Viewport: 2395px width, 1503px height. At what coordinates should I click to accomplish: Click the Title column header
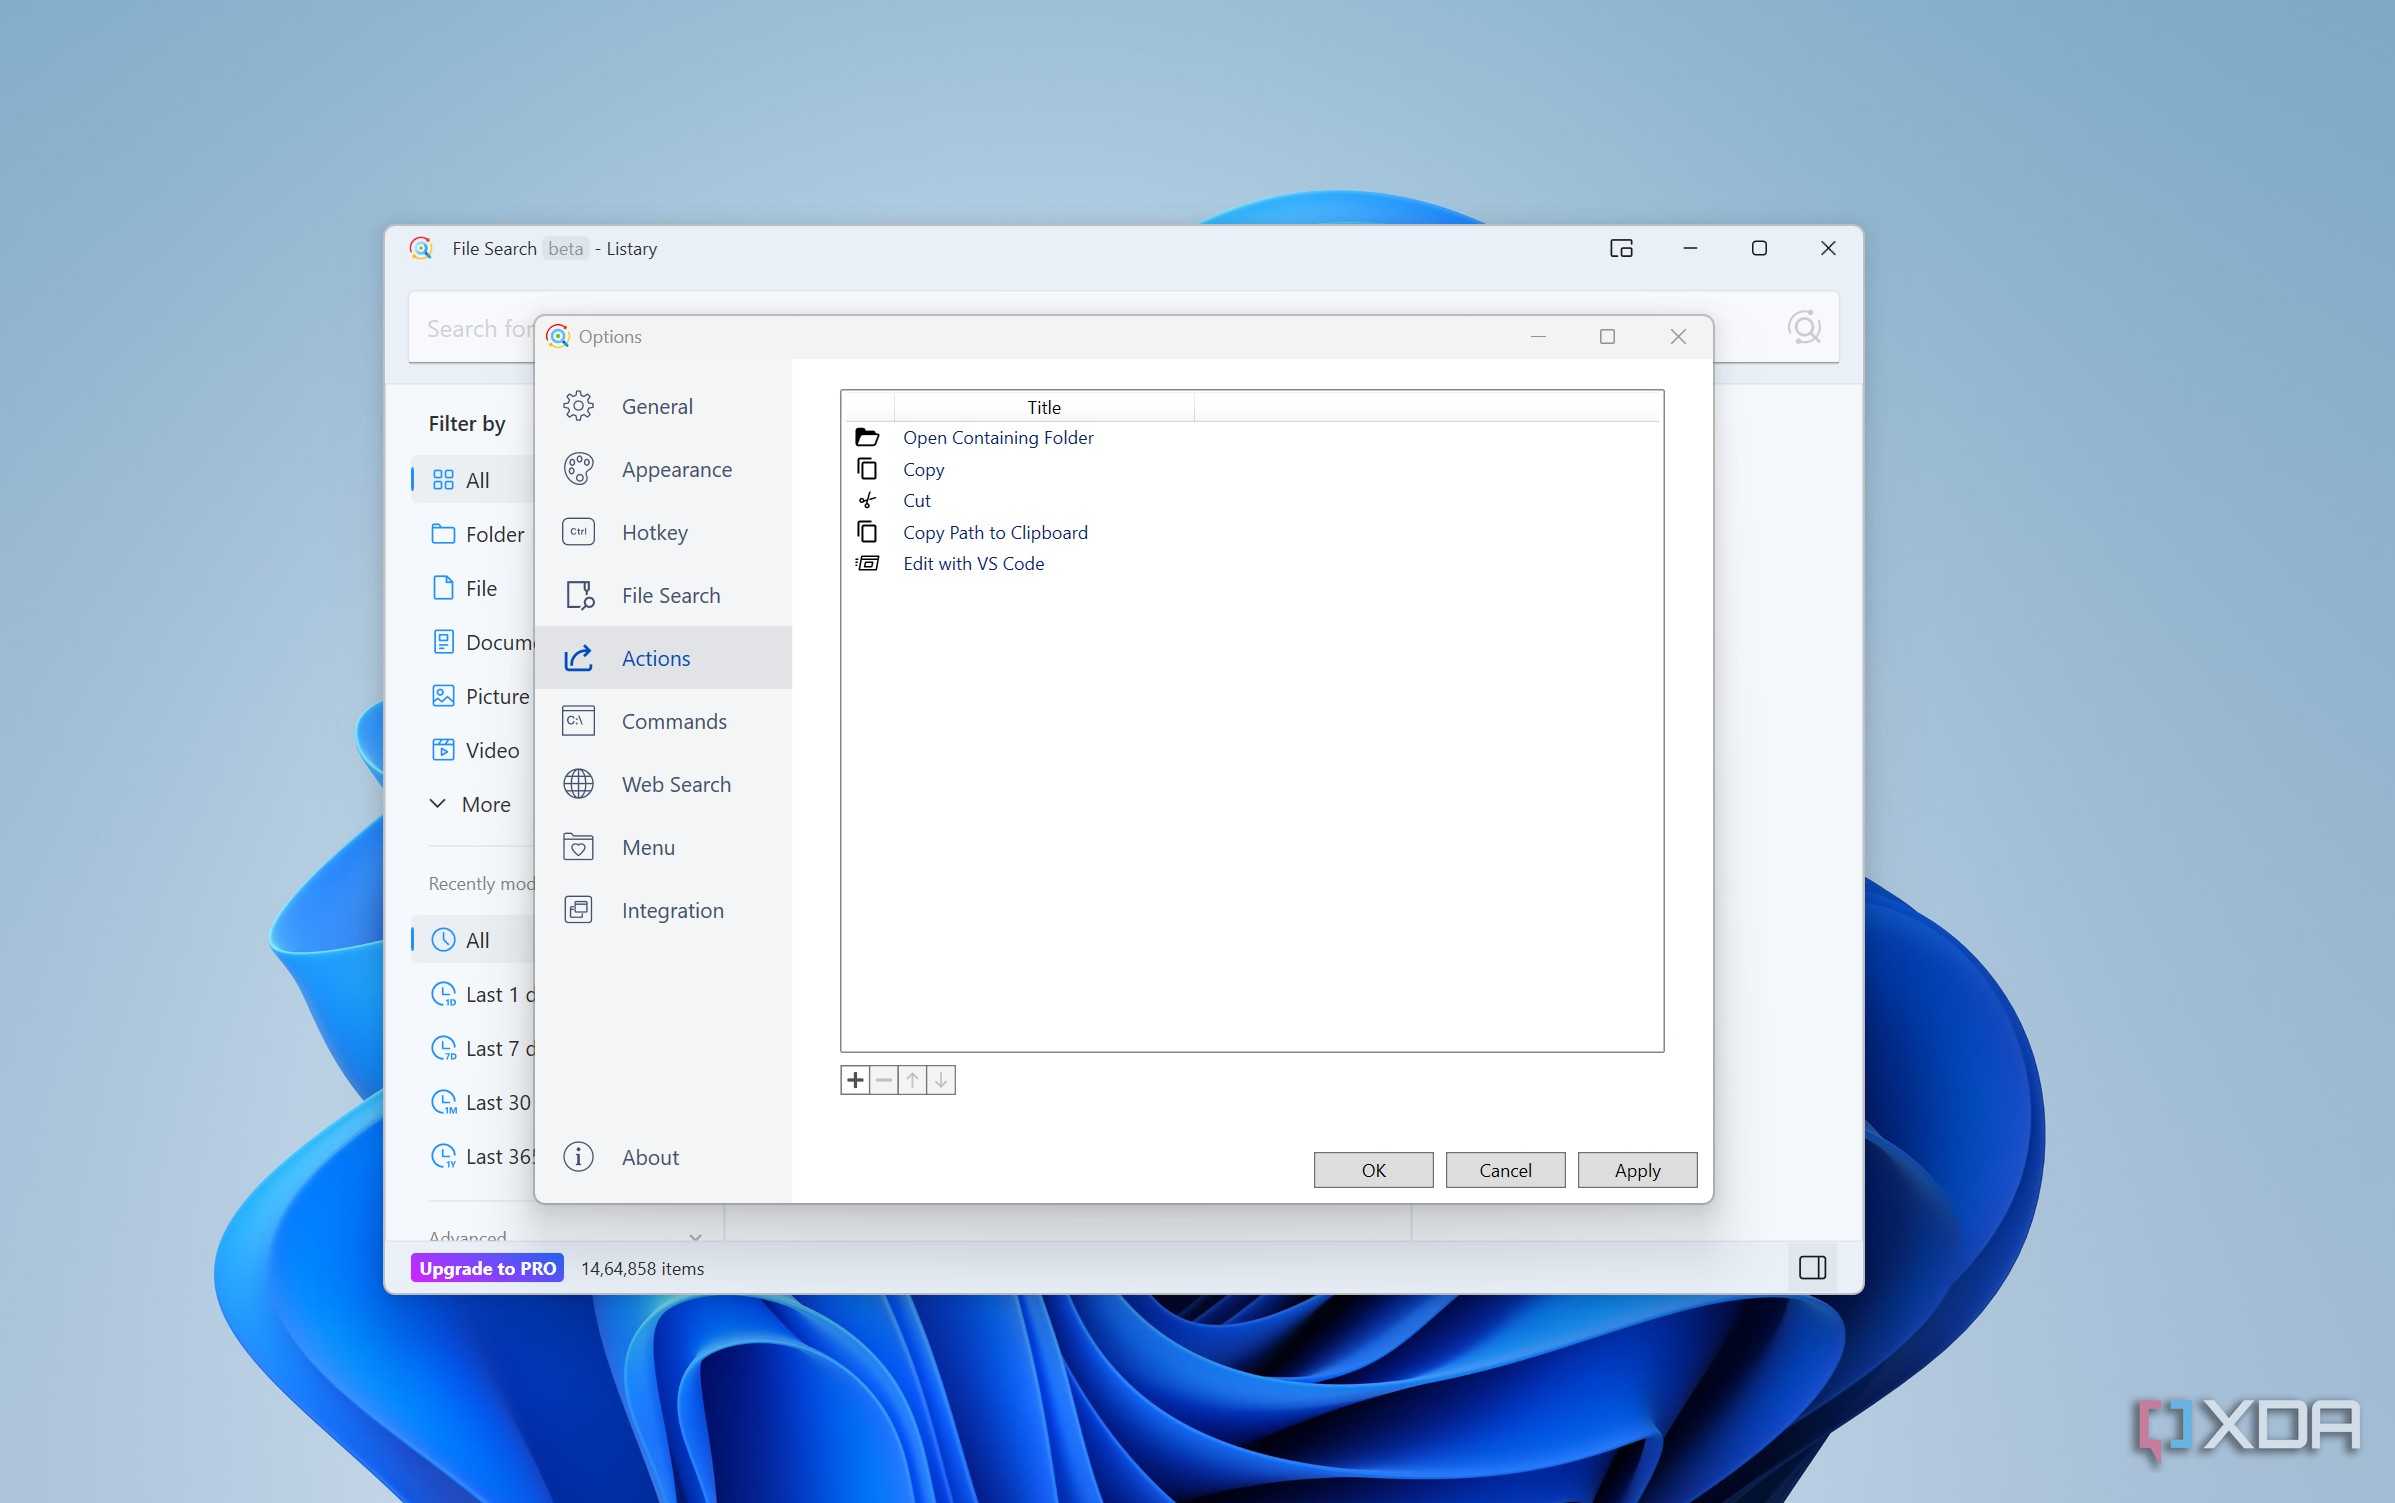click(x=1044, y=407)
